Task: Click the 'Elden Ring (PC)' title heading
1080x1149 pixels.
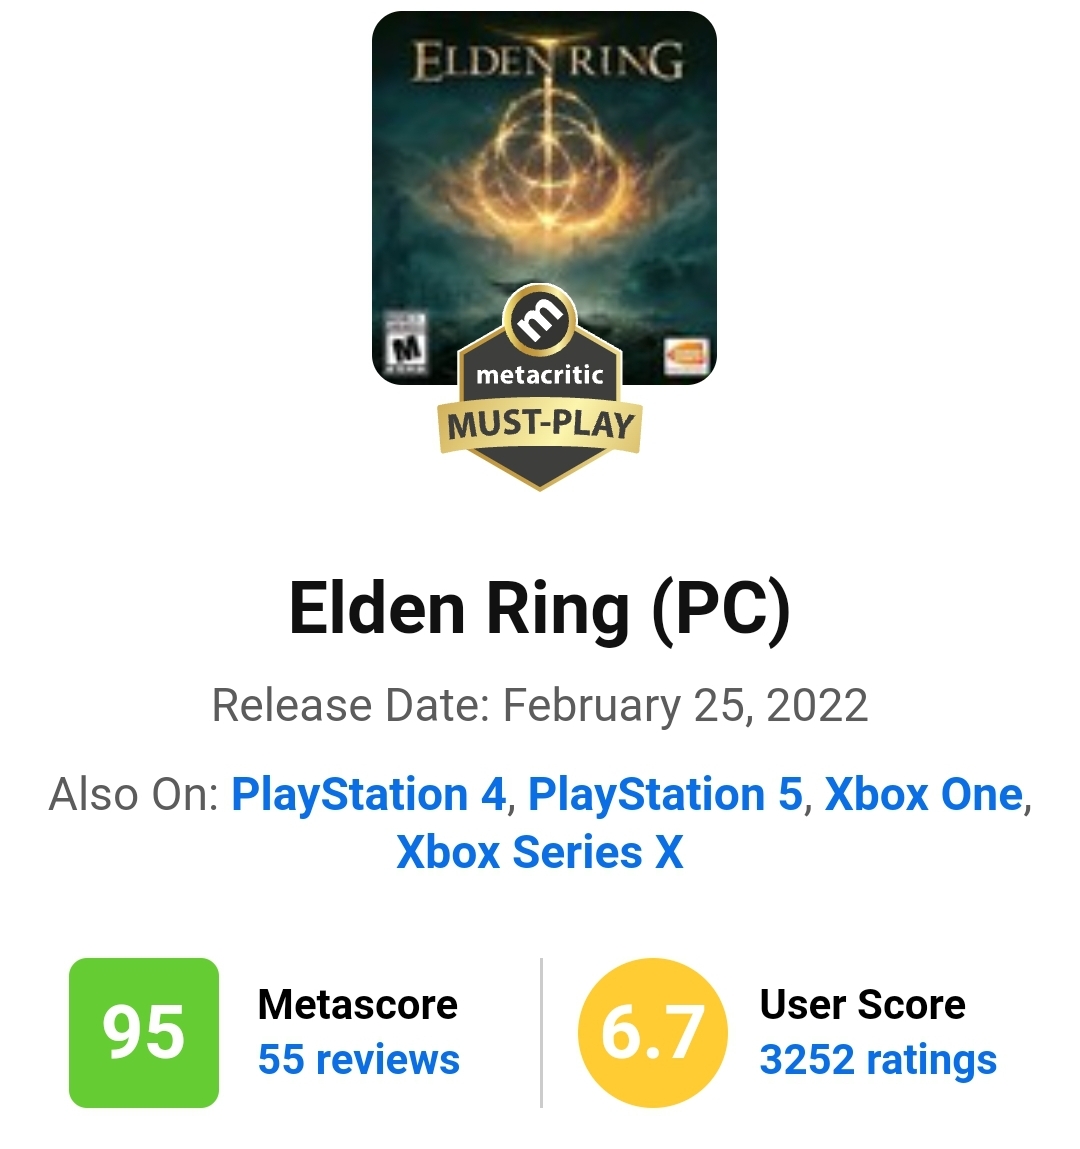Action: [x=540, y=609]
